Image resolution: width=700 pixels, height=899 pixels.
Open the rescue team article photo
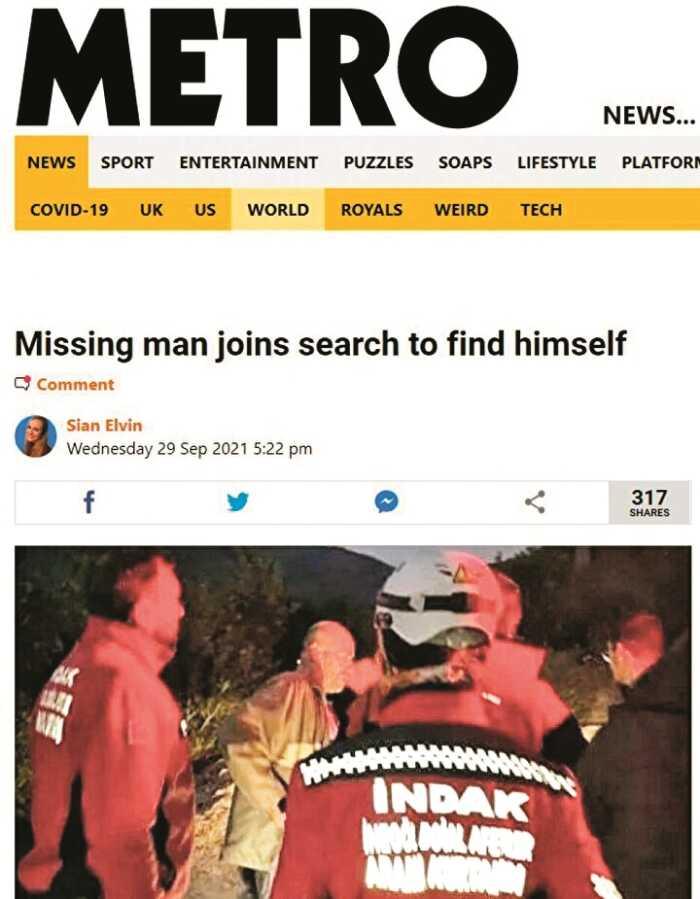pos(353,722)
